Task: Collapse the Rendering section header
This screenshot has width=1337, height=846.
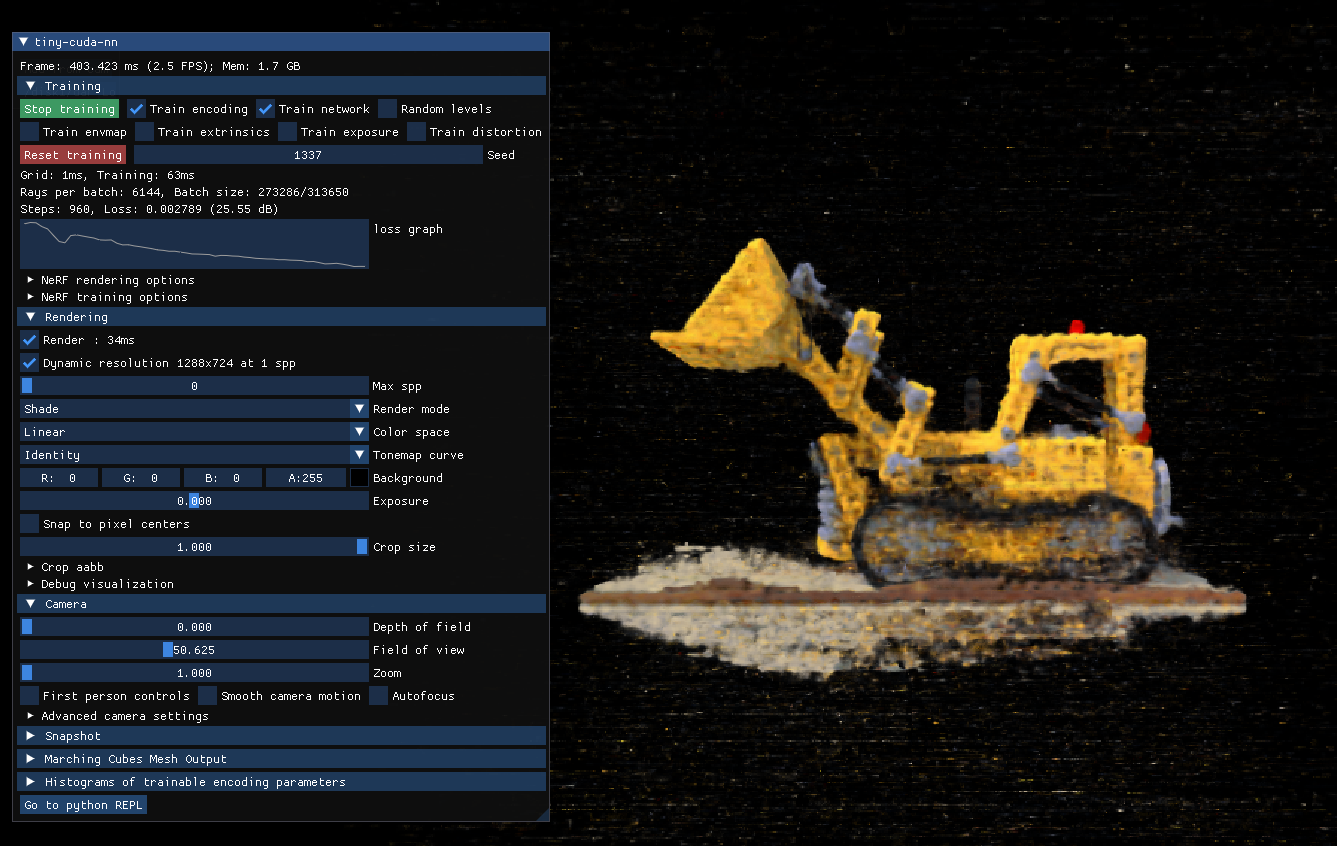Action: click(x=281, y=317)
